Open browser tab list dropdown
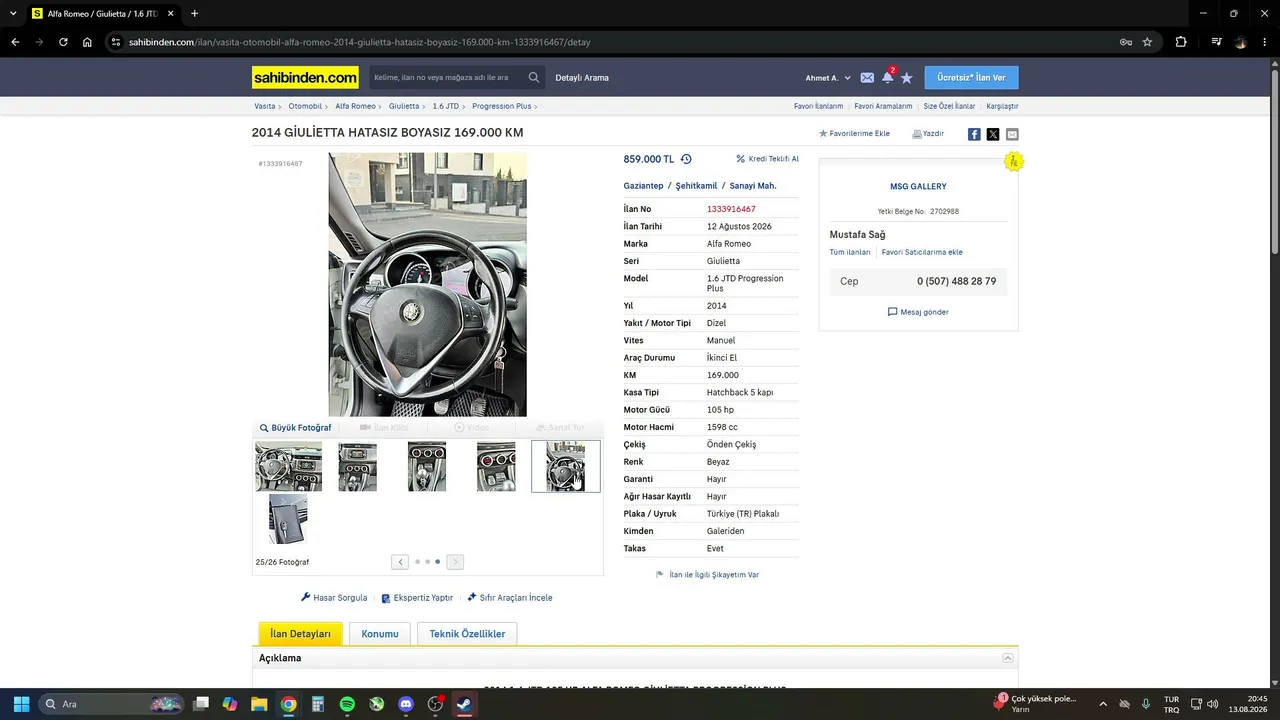The width and height of the screenshot is (1280, 720). (13, 14)
